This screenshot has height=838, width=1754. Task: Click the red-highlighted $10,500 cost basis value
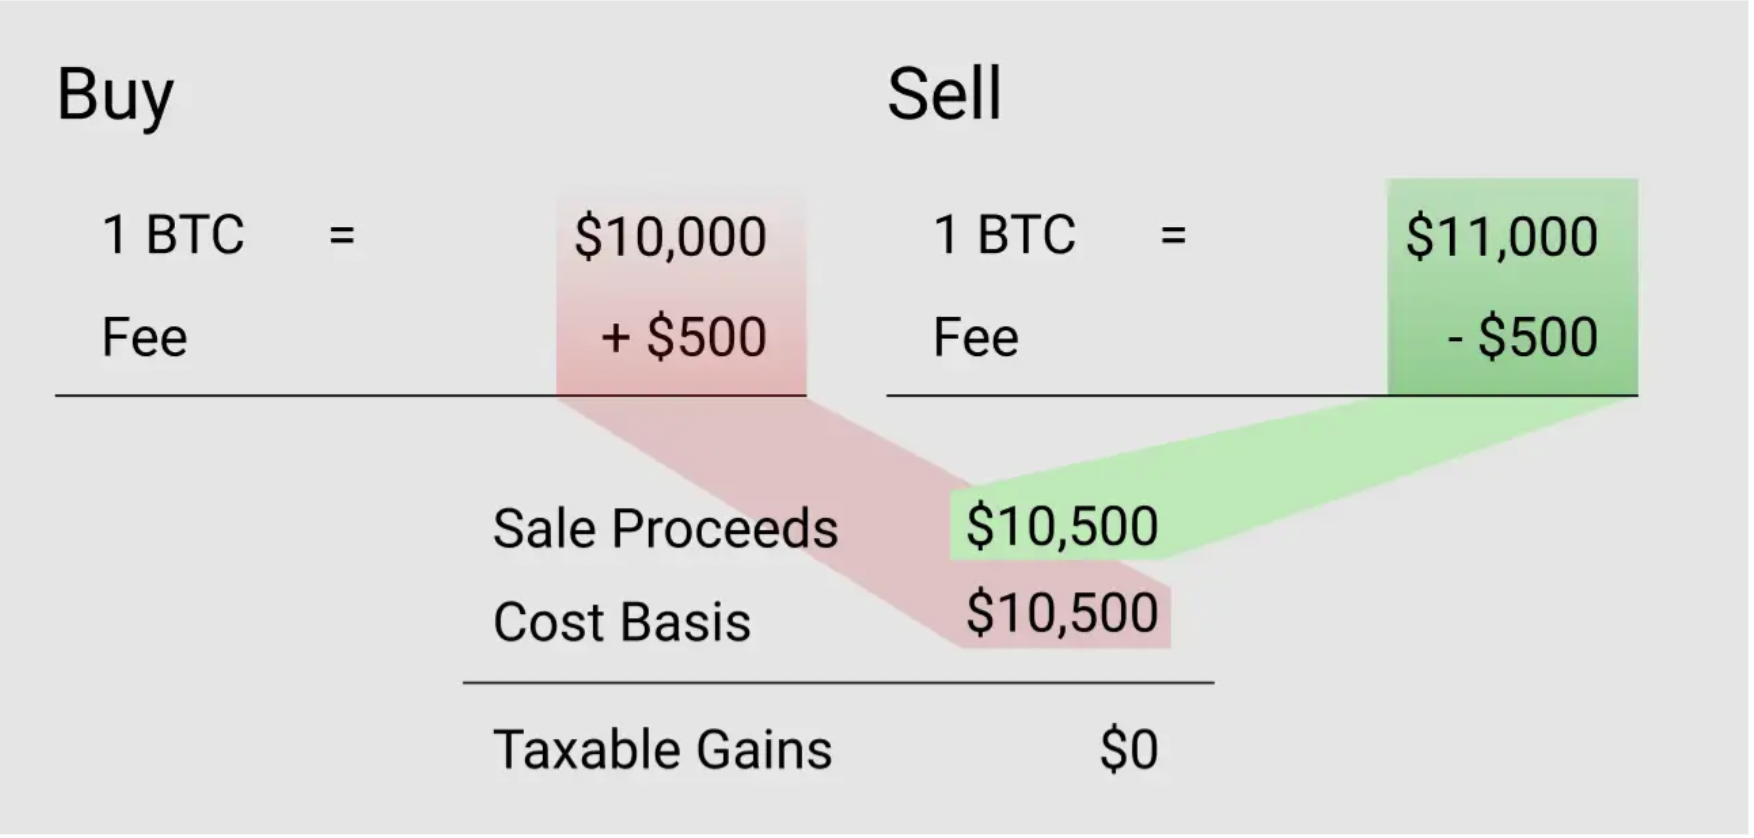(x=1062, y=612)
